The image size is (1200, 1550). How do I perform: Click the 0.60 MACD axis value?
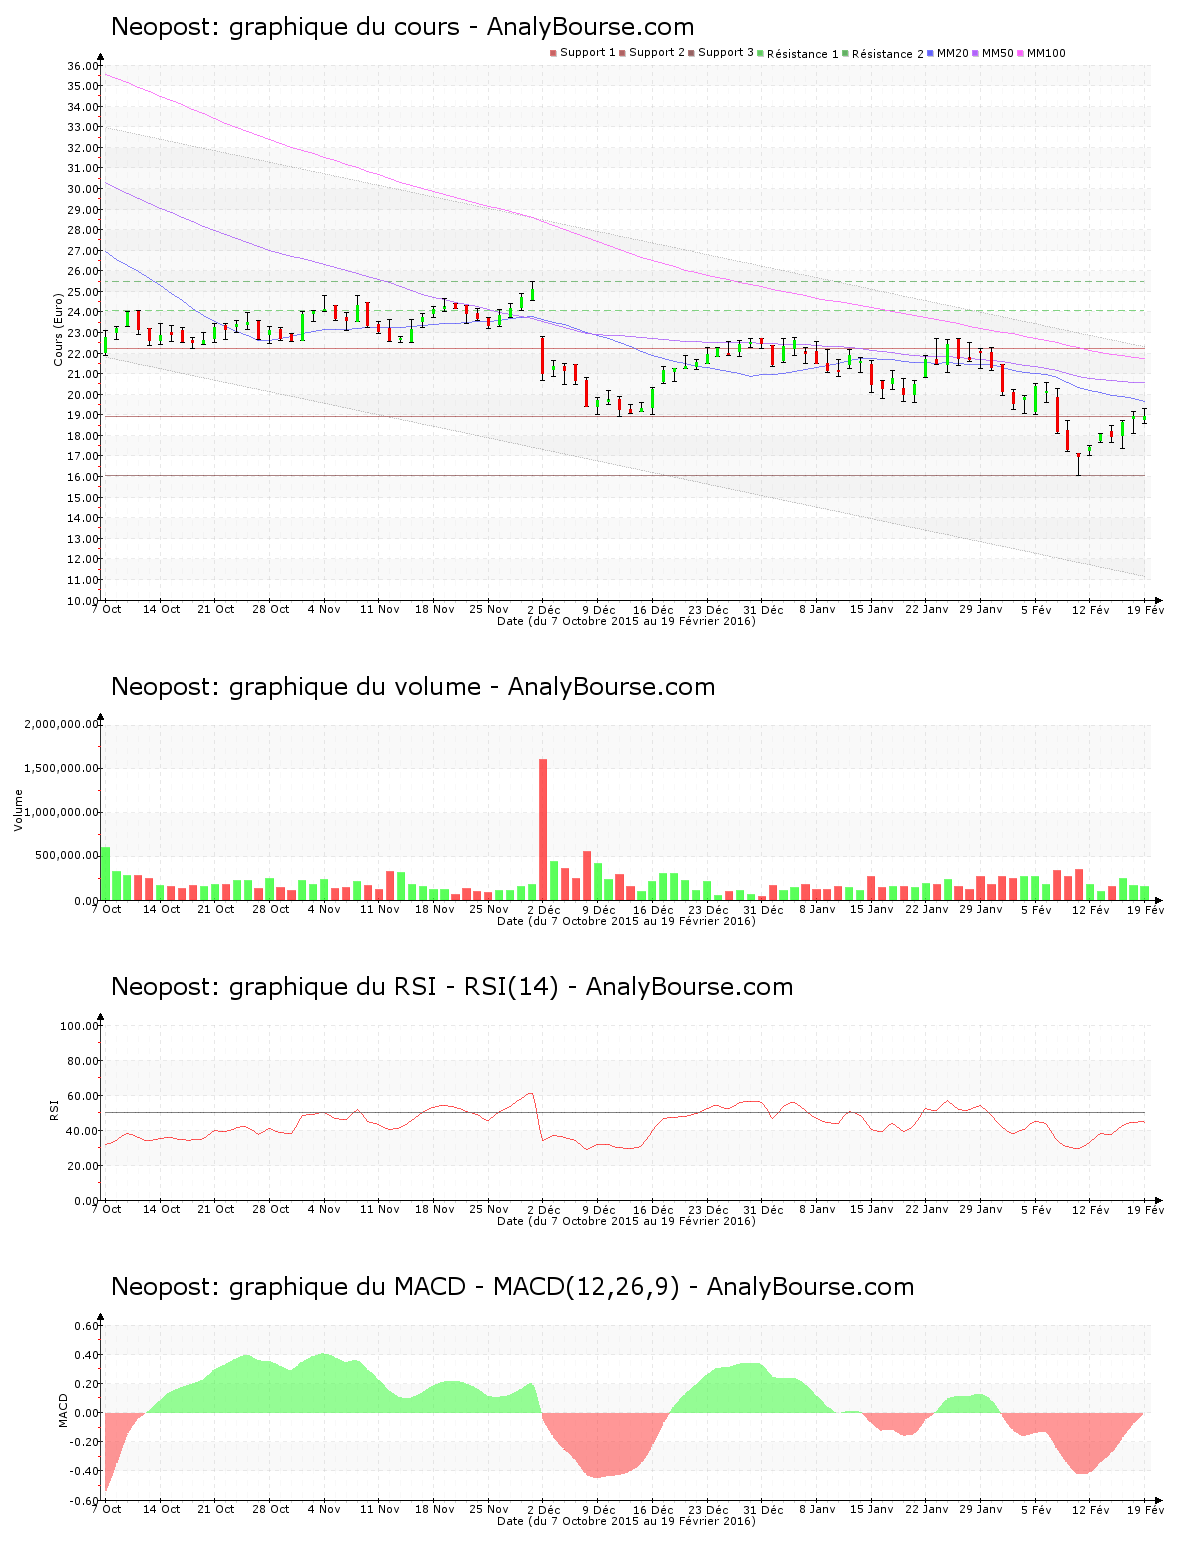tap(87, 1327)
